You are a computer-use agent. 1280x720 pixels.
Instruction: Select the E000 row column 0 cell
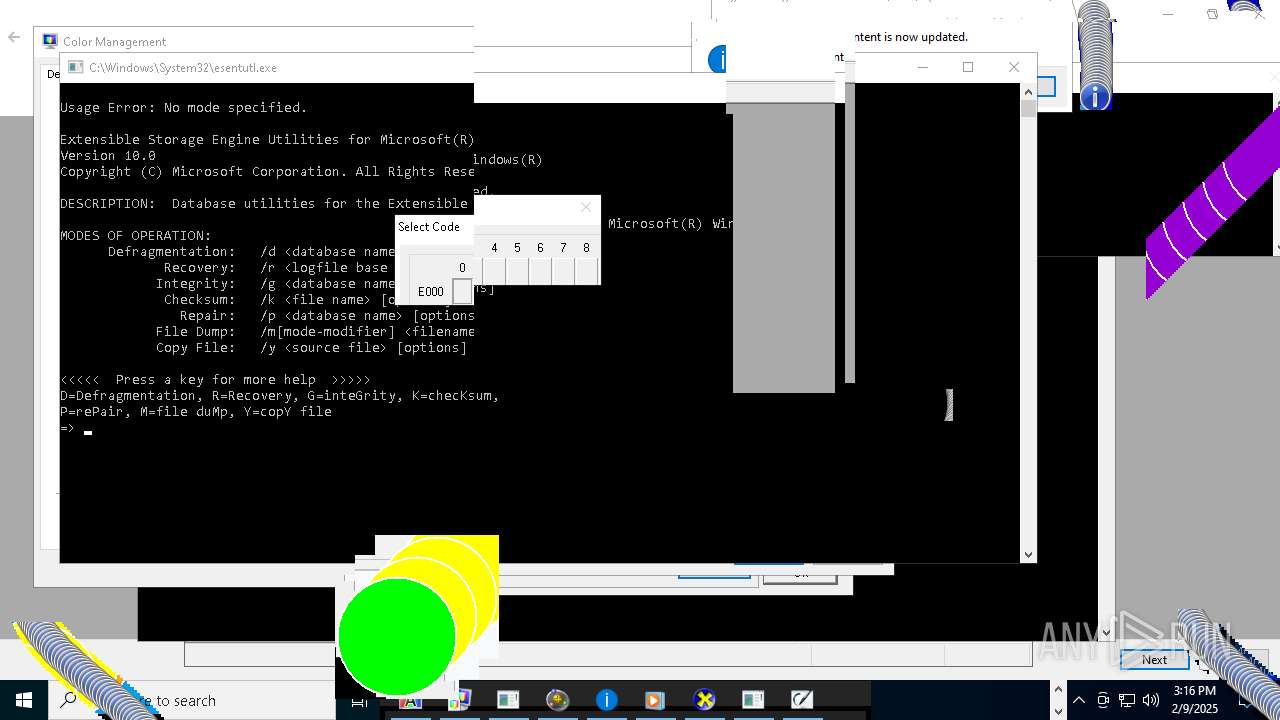tap(462, 292)
